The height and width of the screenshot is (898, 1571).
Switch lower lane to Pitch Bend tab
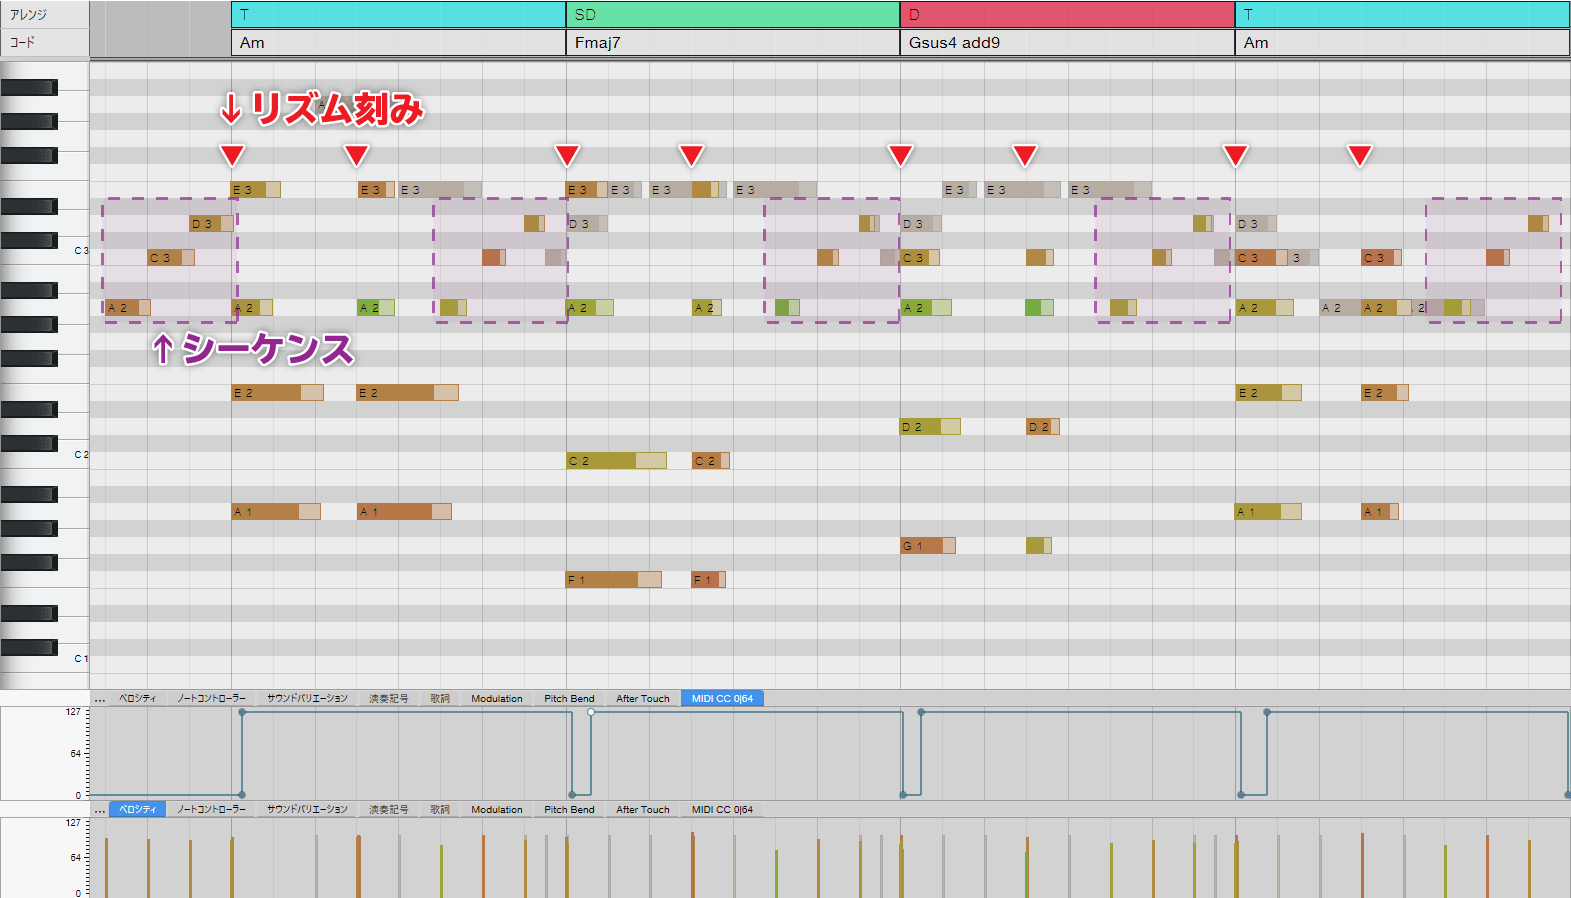click(x=569, y=809)
